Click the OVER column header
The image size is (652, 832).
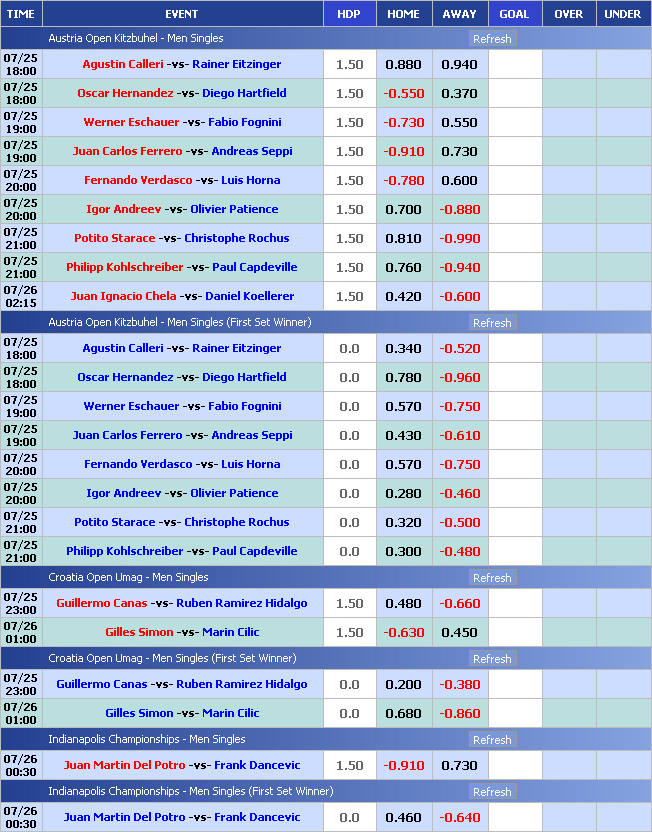click(x=568, y=14)
